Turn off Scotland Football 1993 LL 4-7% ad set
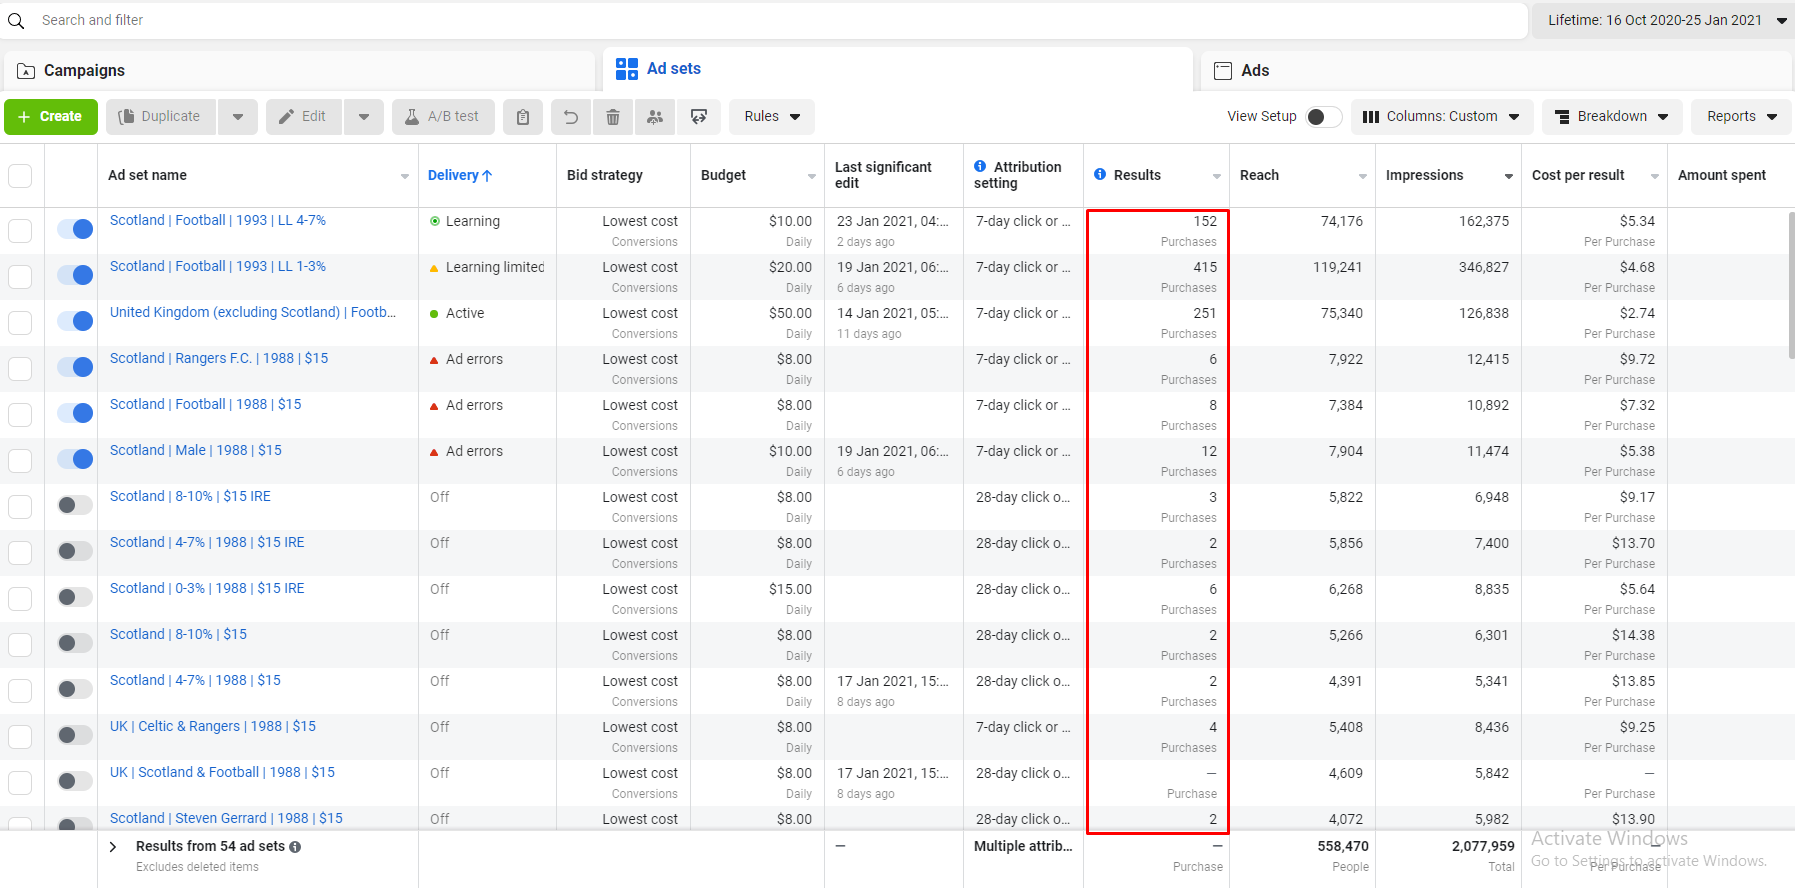Viewport: 1795px width, 888px height. 75,229
